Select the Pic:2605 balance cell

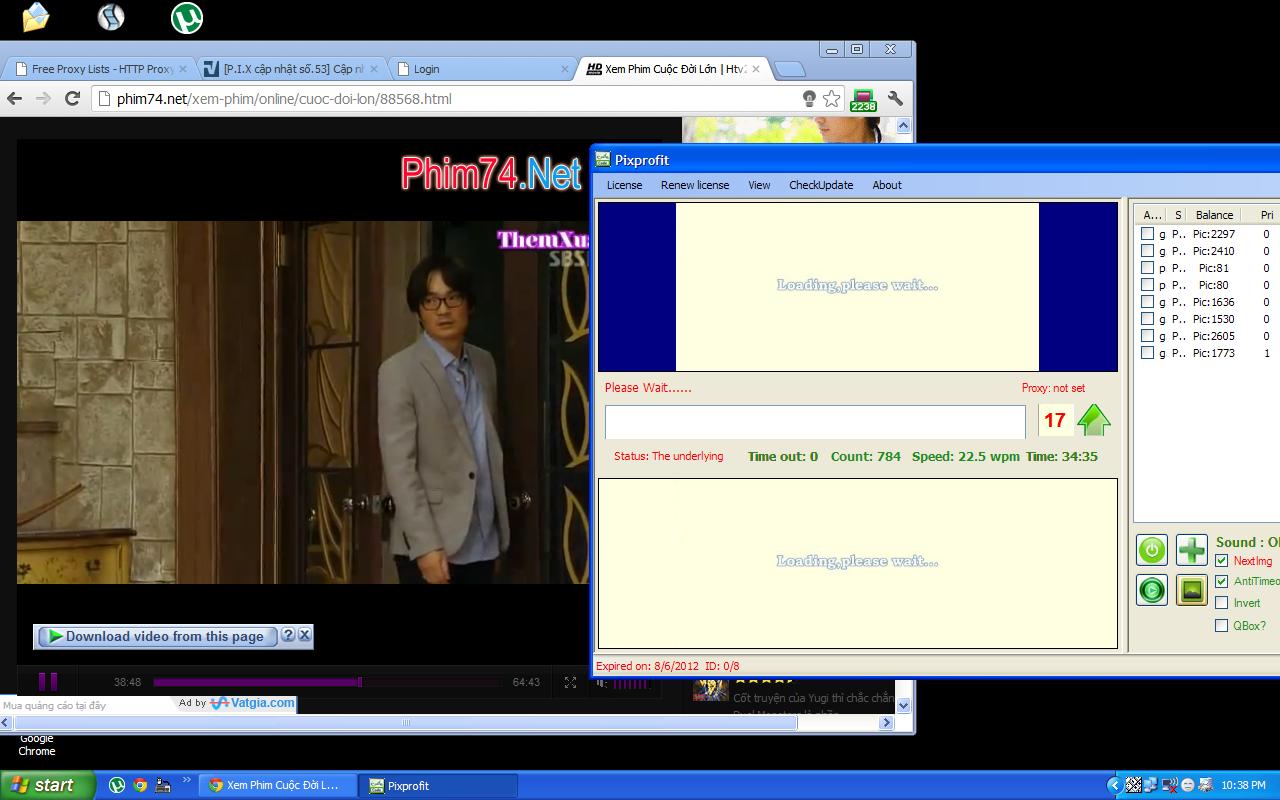click(1214, 336)
